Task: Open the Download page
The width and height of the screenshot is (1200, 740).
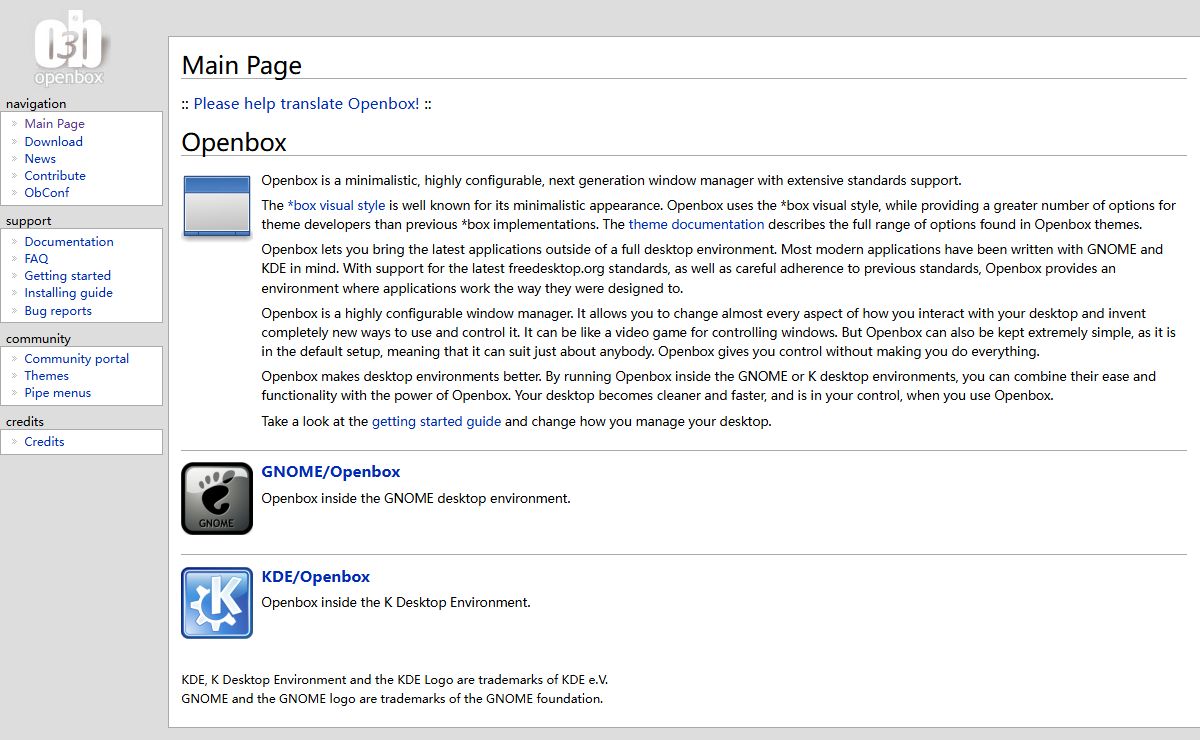Action: (x=54, y=142)
